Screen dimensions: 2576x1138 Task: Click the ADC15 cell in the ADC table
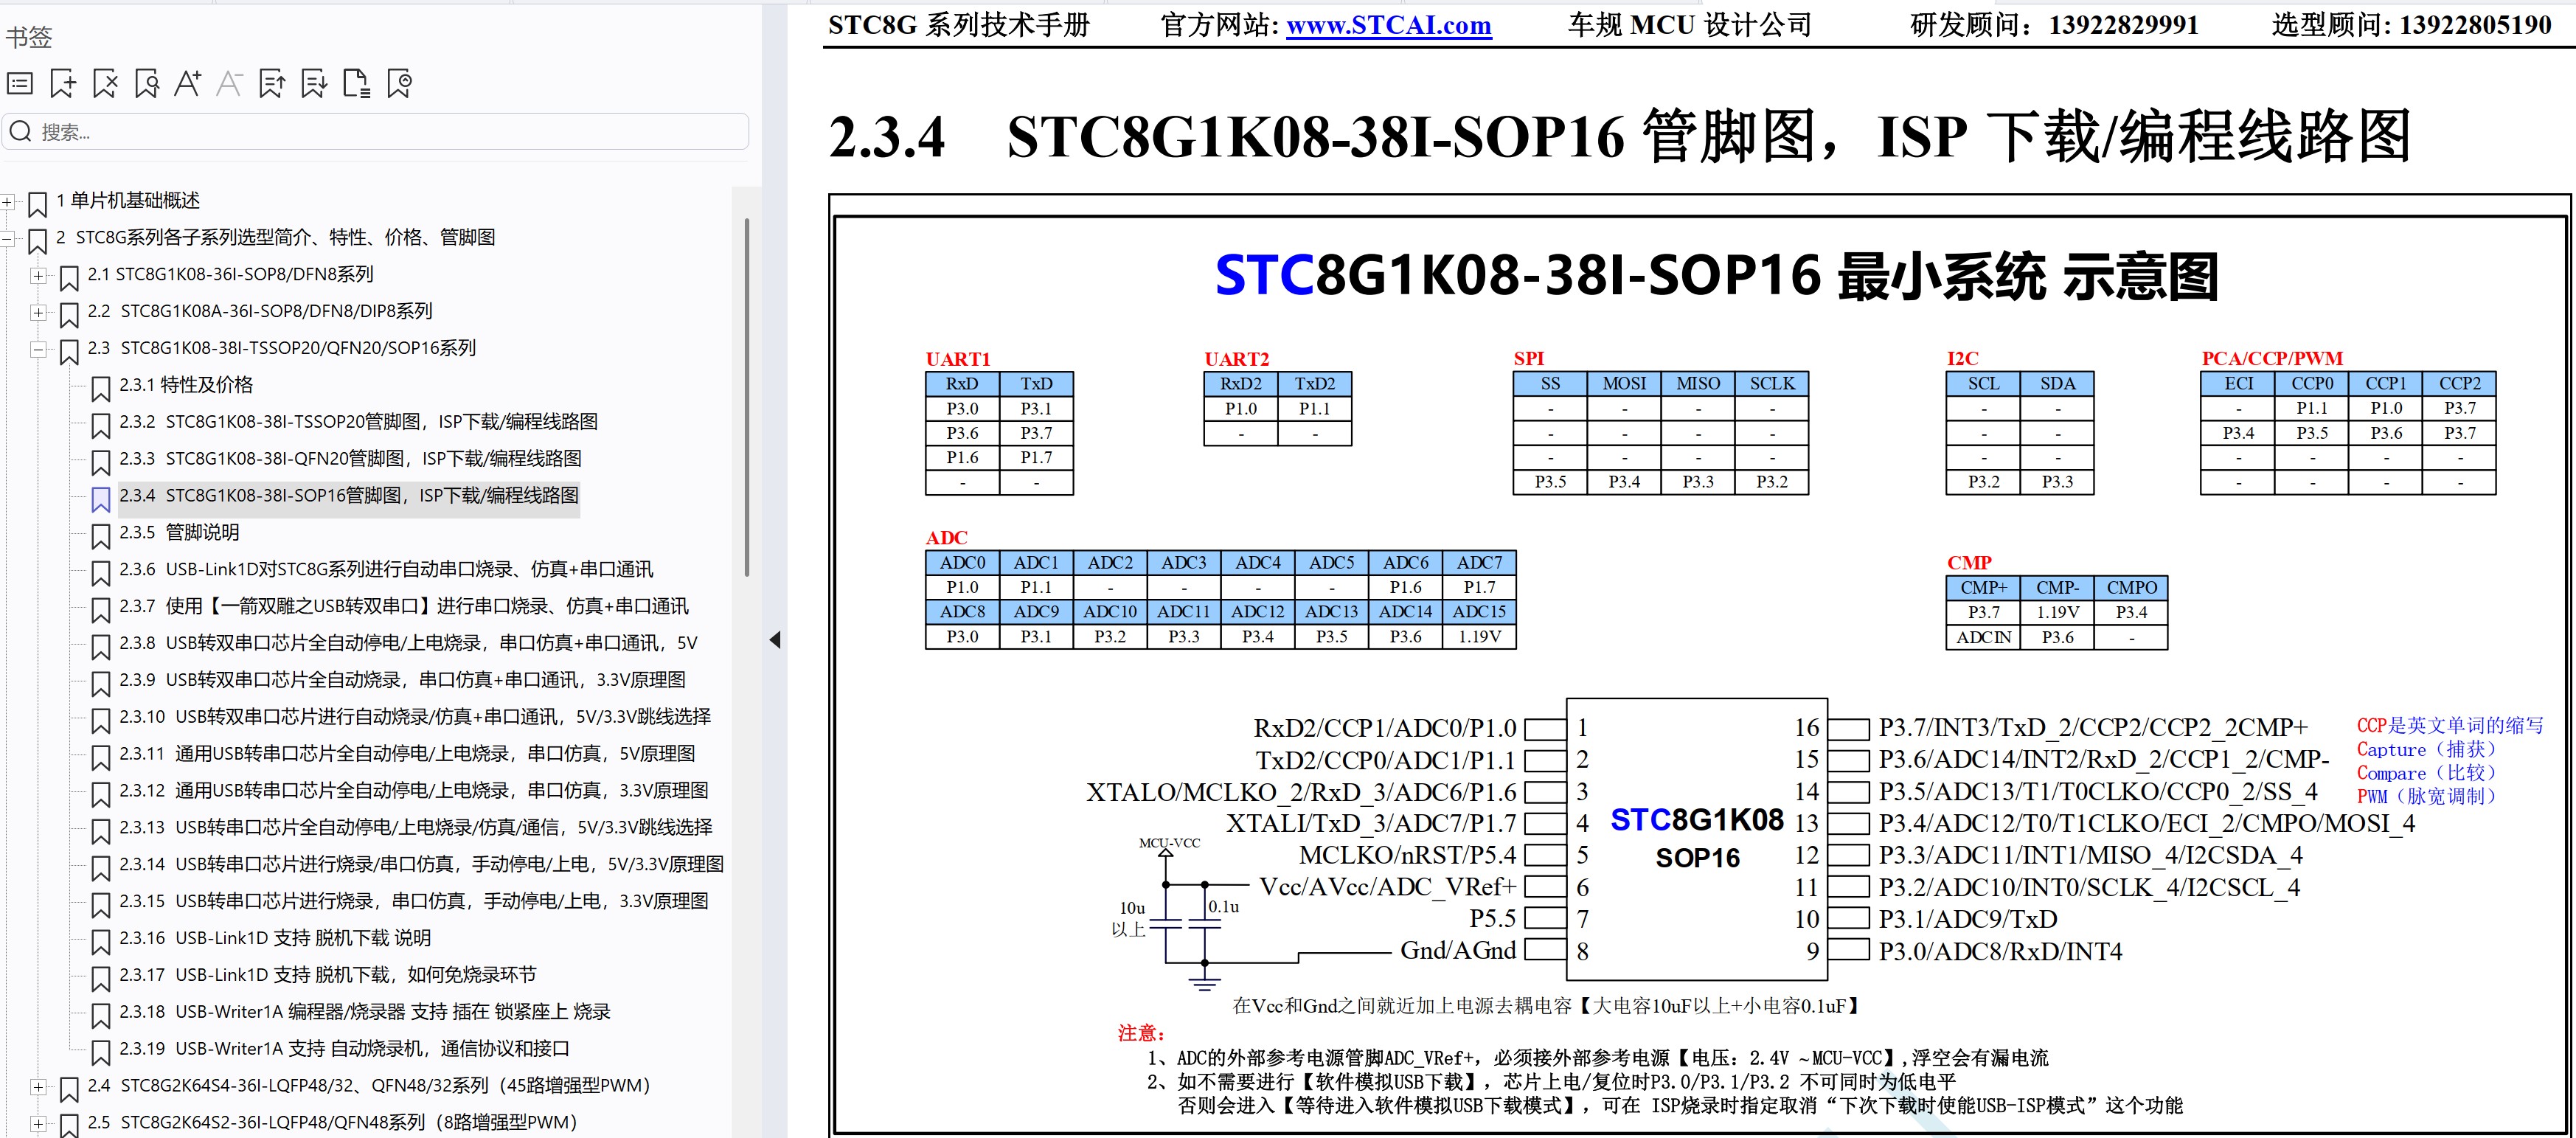click(x=1479, y=612)
